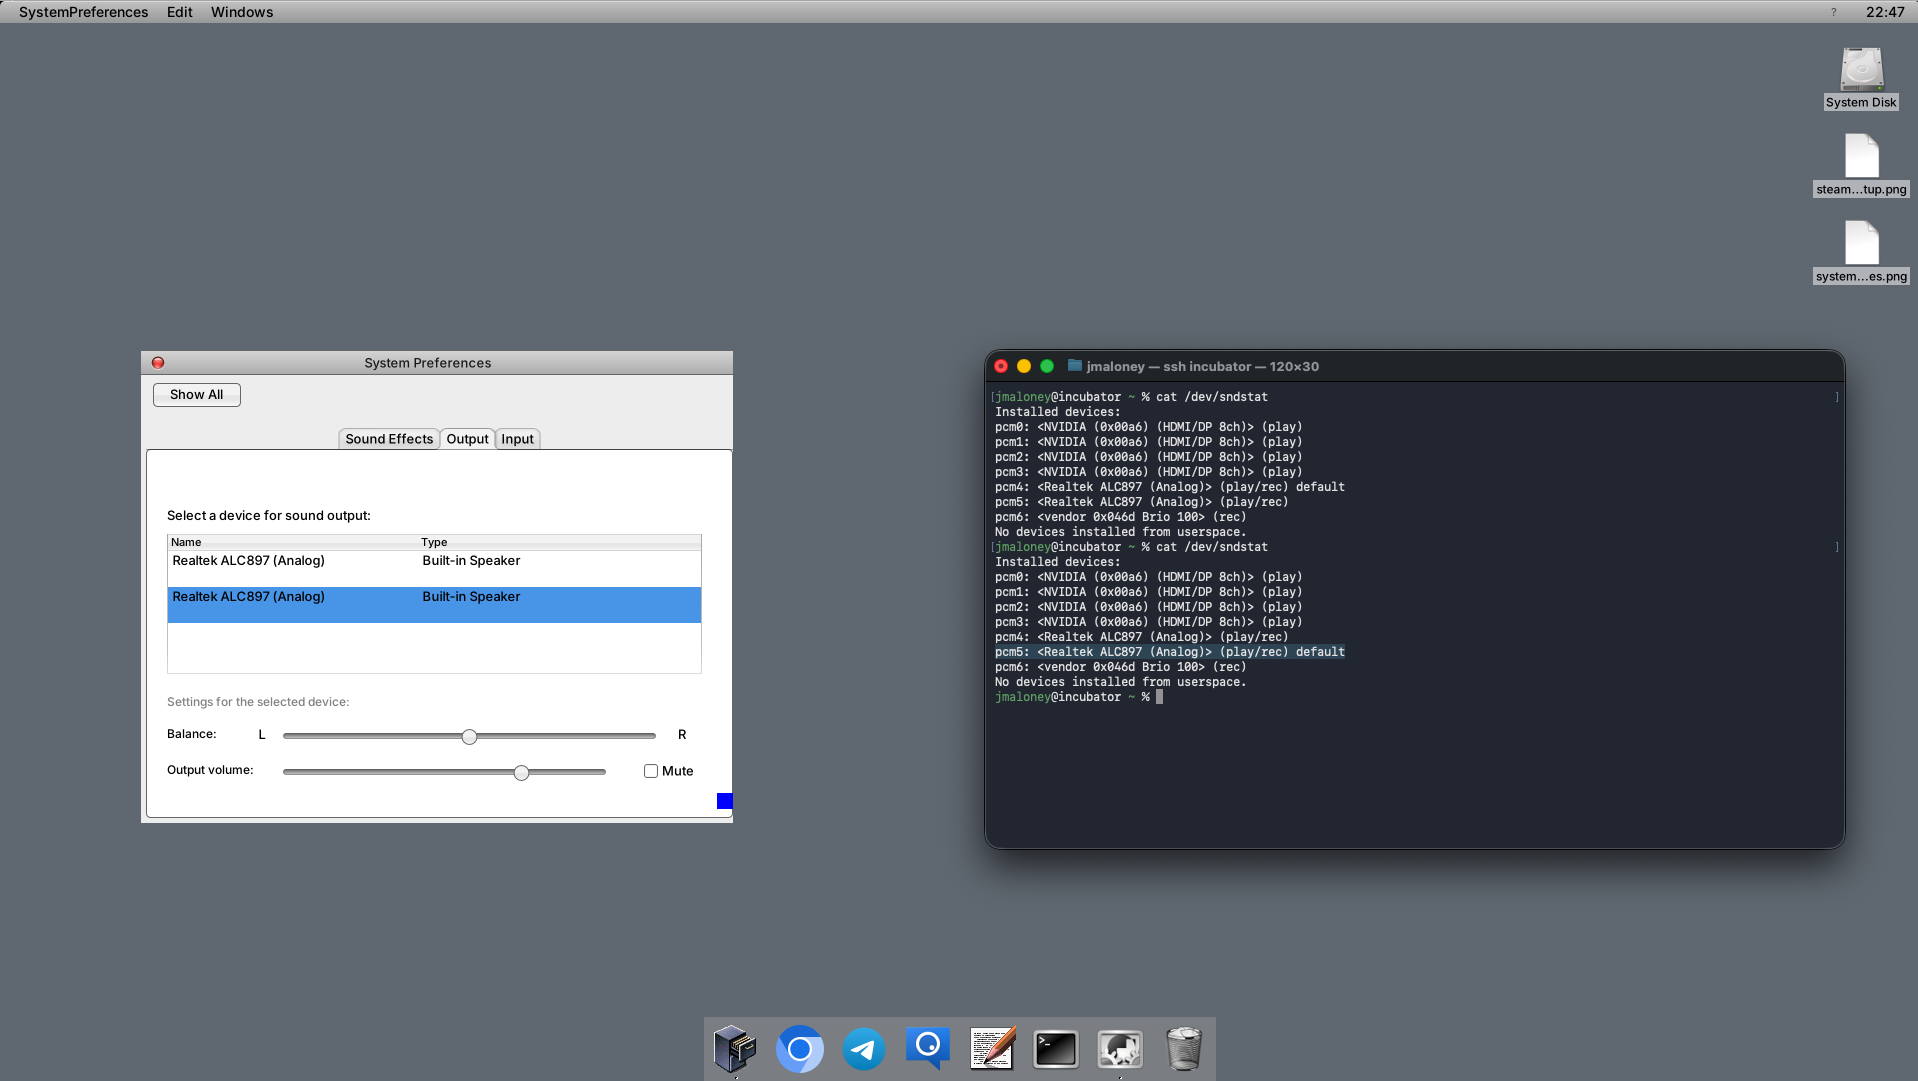Viewport: 1918px width, 1081px height.
Task: Close the System Preferences window
Action: point(158,363)
